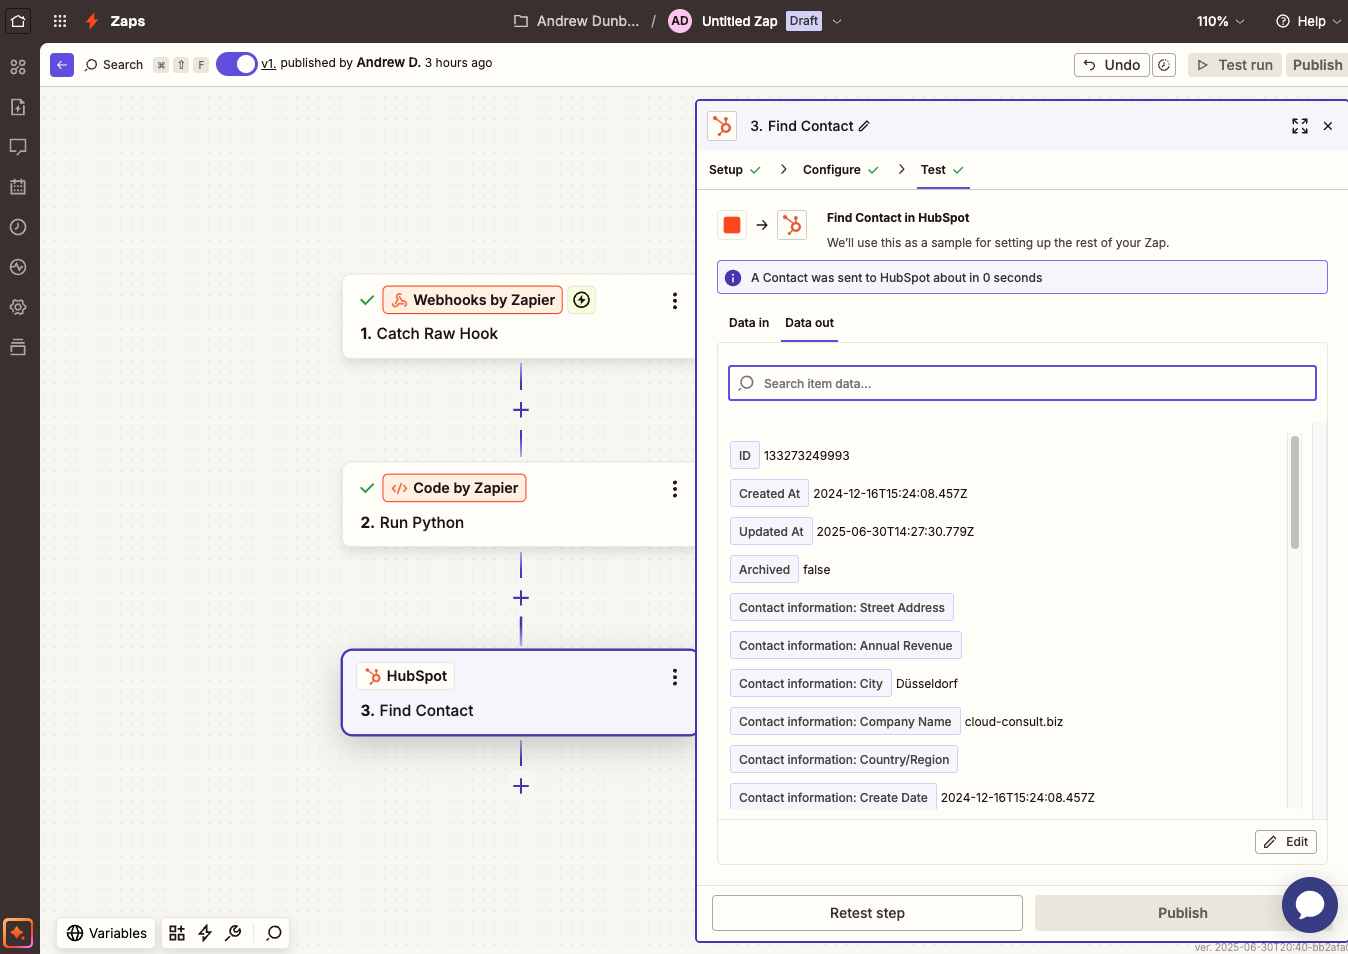
Task: Click the ID field label
Action: [x=745, y=456]
